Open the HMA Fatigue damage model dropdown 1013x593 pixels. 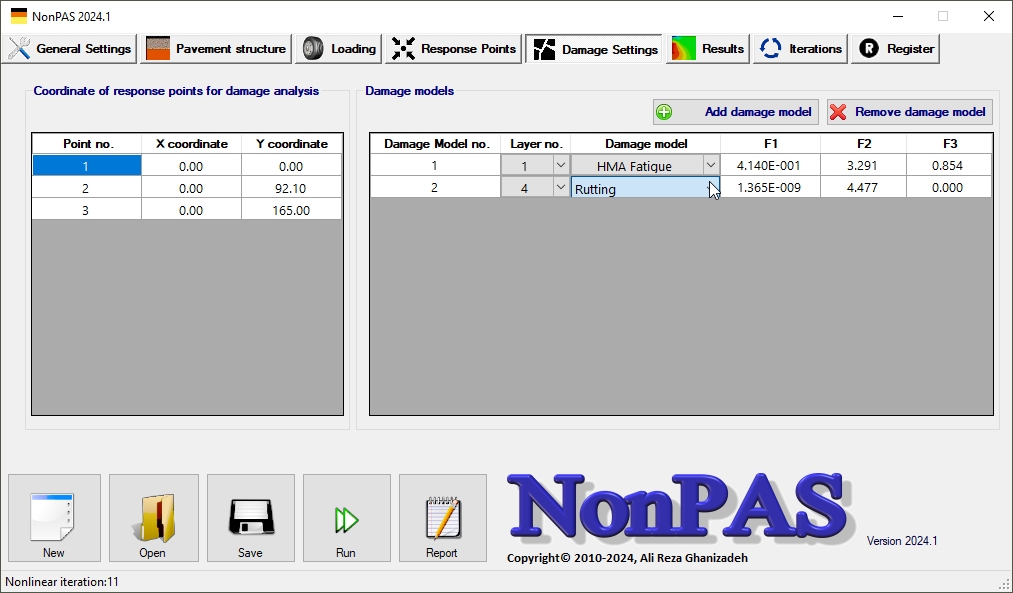710,166
